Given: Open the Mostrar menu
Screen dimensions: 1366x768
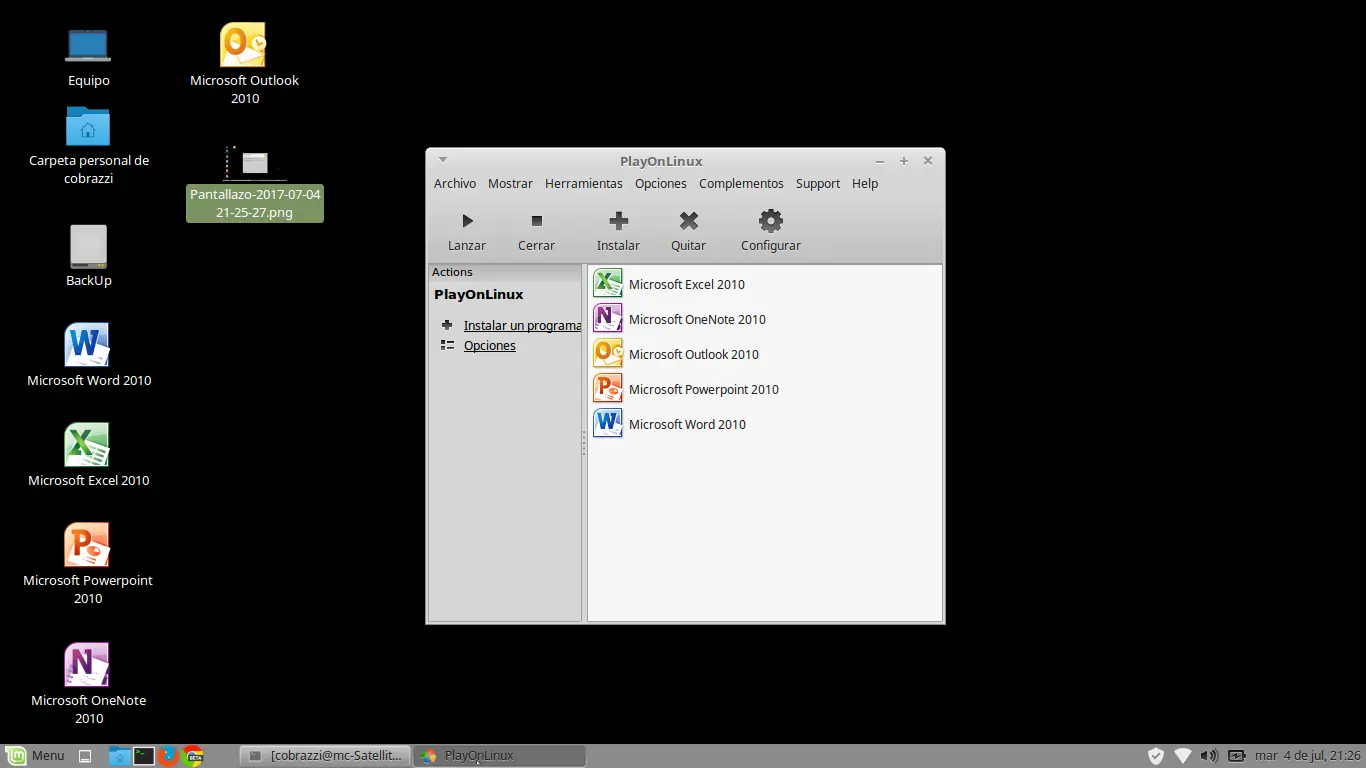Looking at the screenshot, I should pyautogui.click(x=510, y=183).
